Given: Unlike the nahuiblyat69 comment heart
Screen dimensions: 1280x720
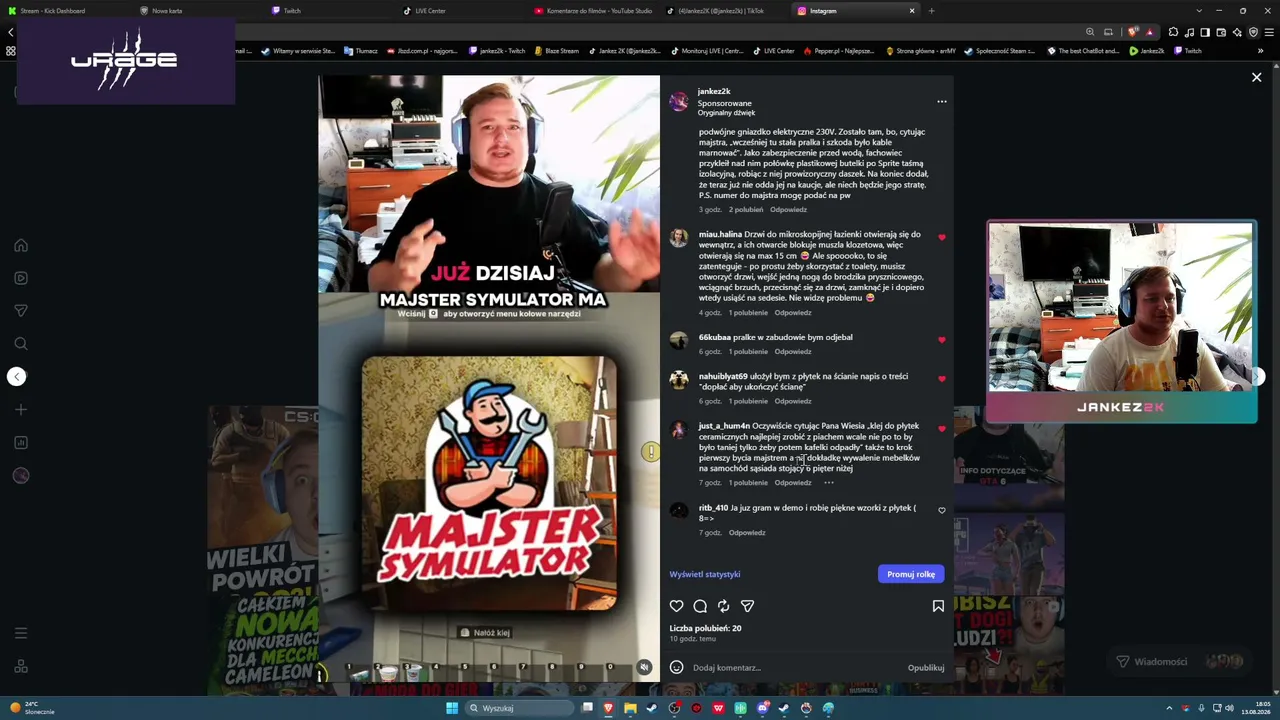Looking at the screenshot, I should pos(942,379).
